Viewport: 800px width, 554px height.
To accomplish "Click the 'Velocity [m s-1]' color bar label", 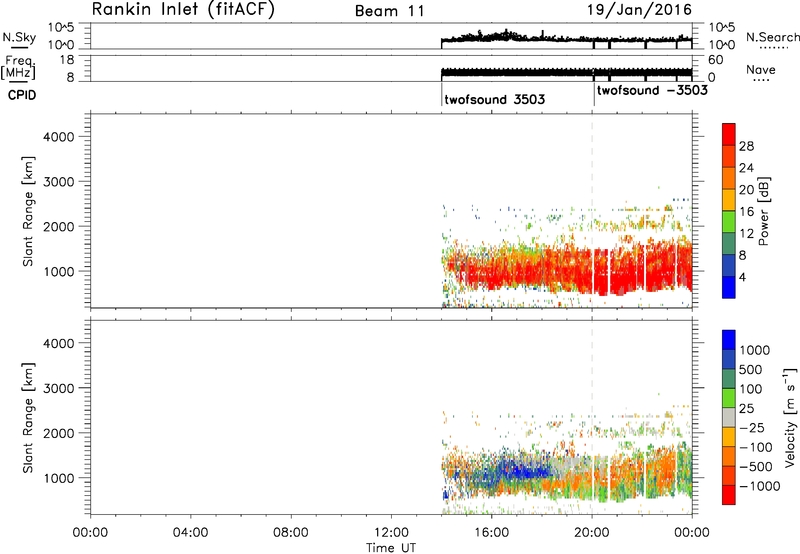I will coord(789,417).
